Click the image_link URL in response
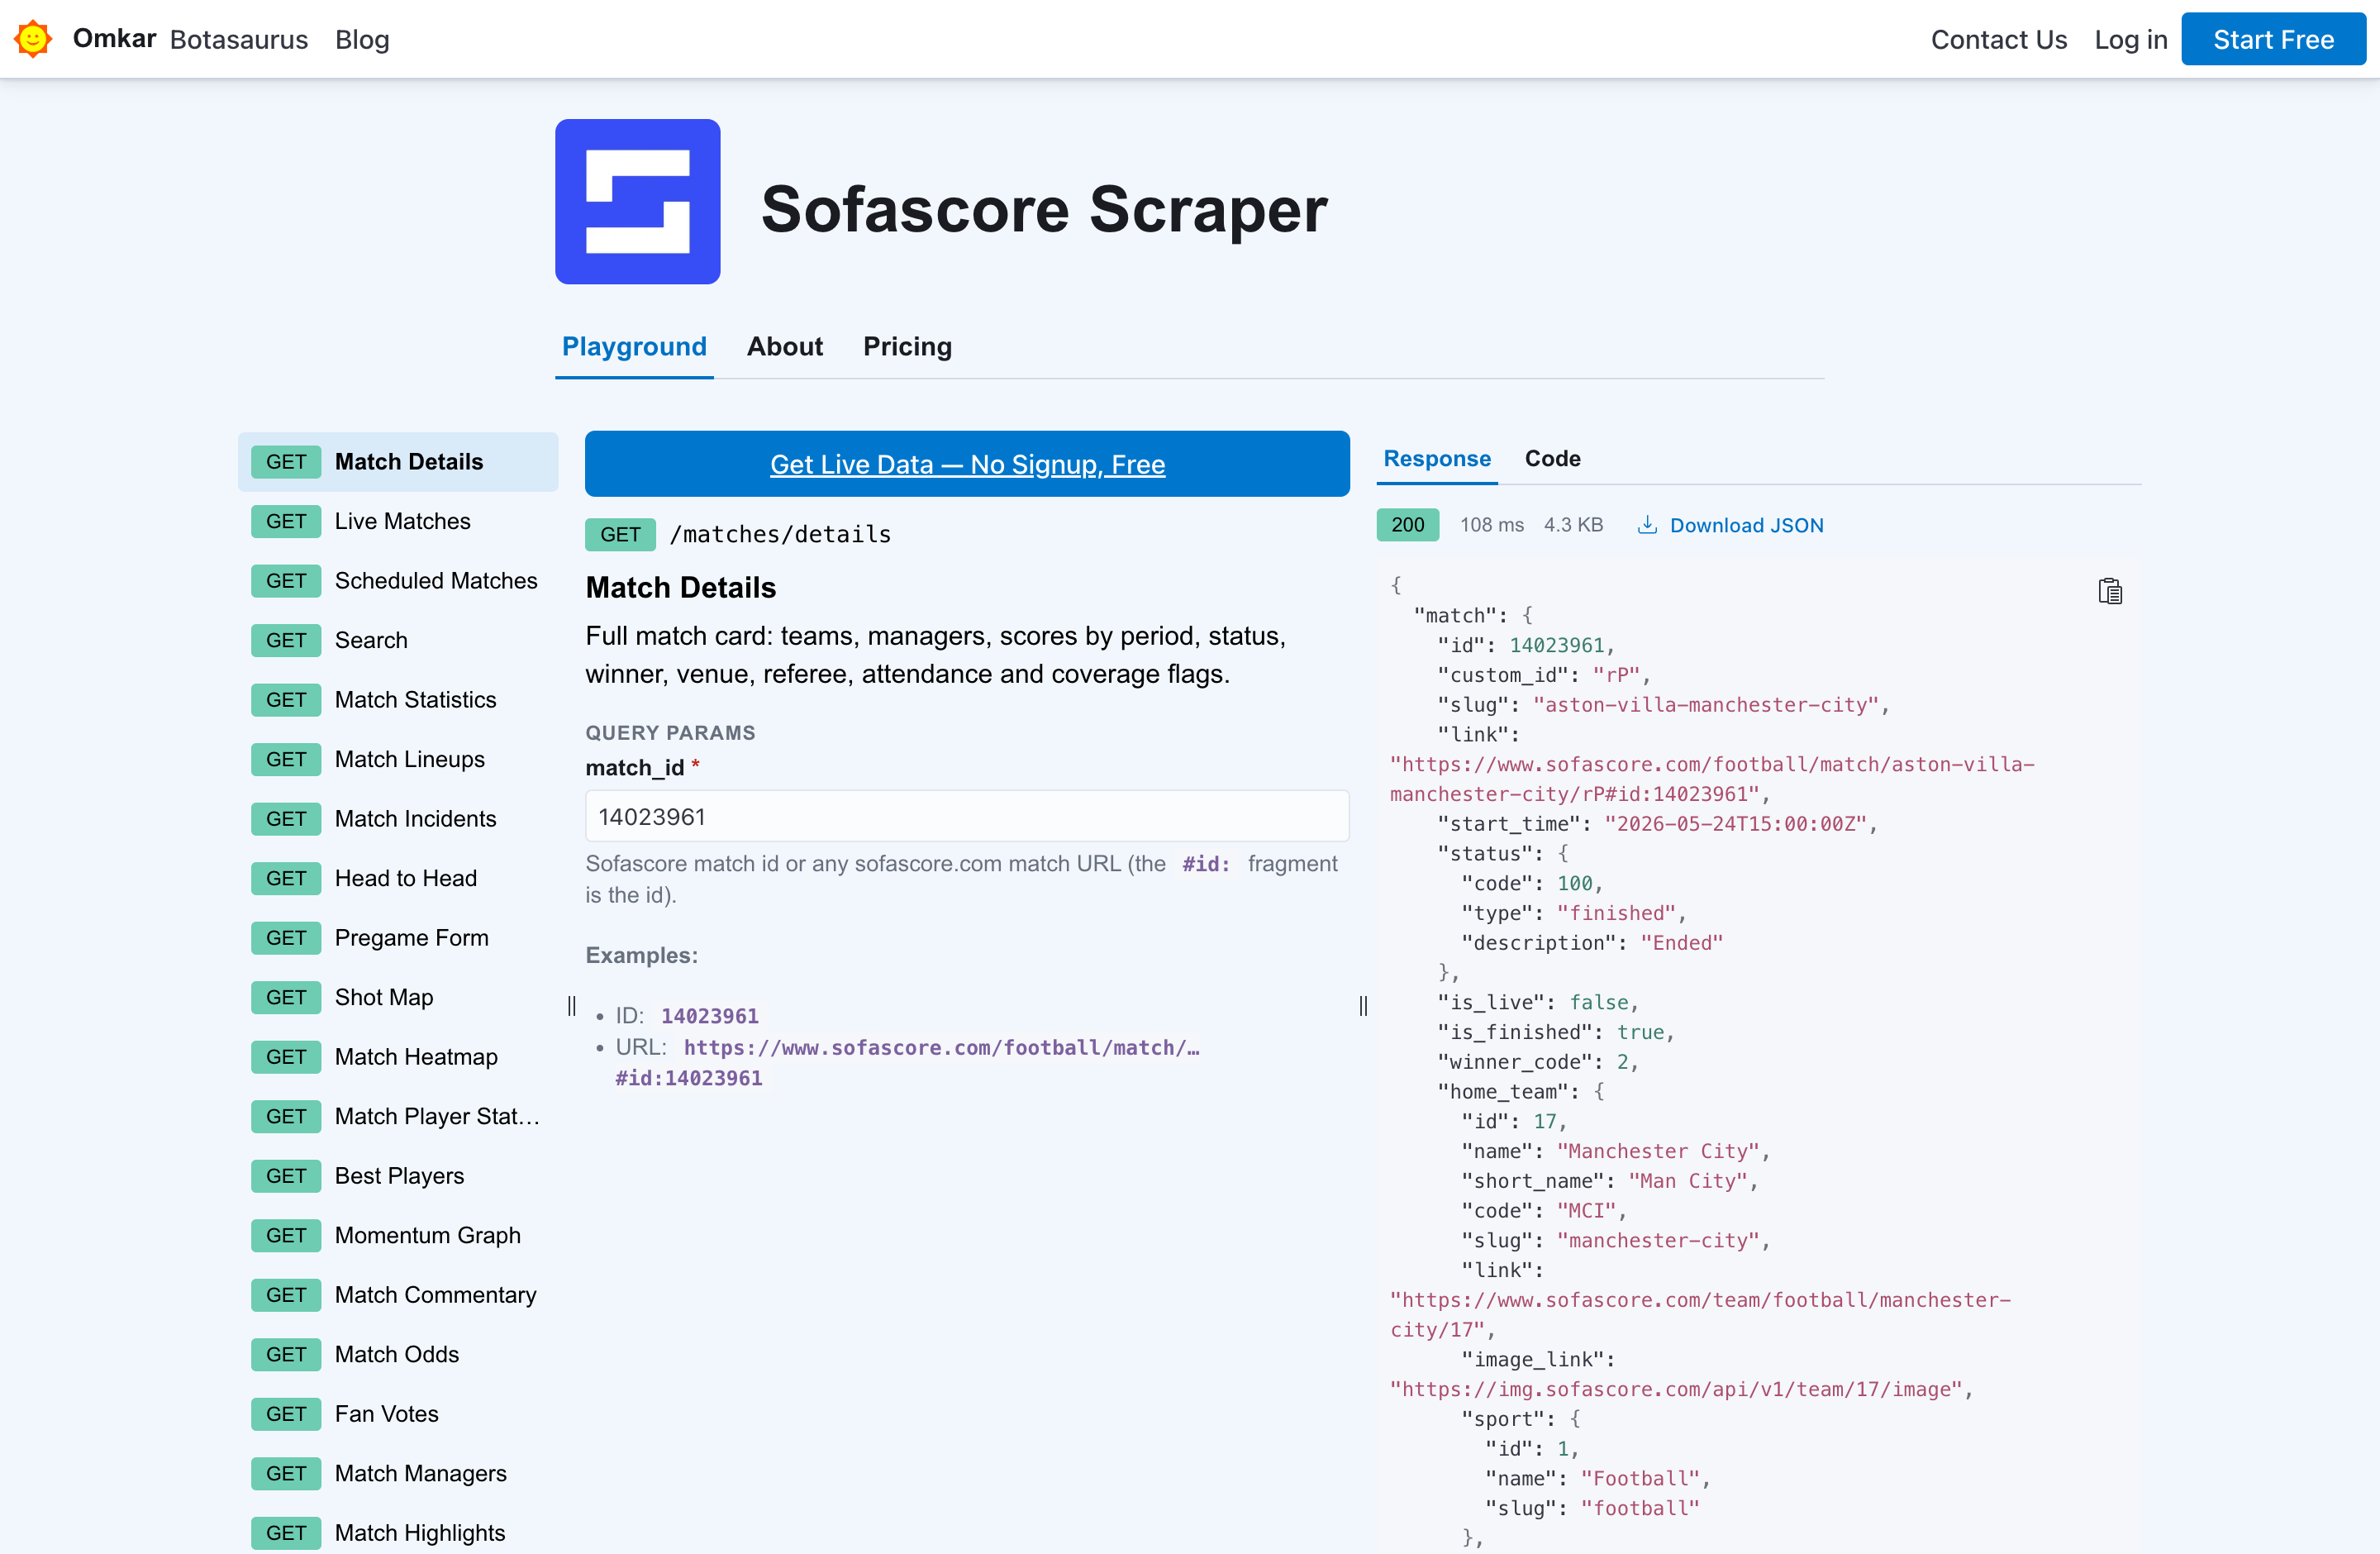 point(1675,1389)
